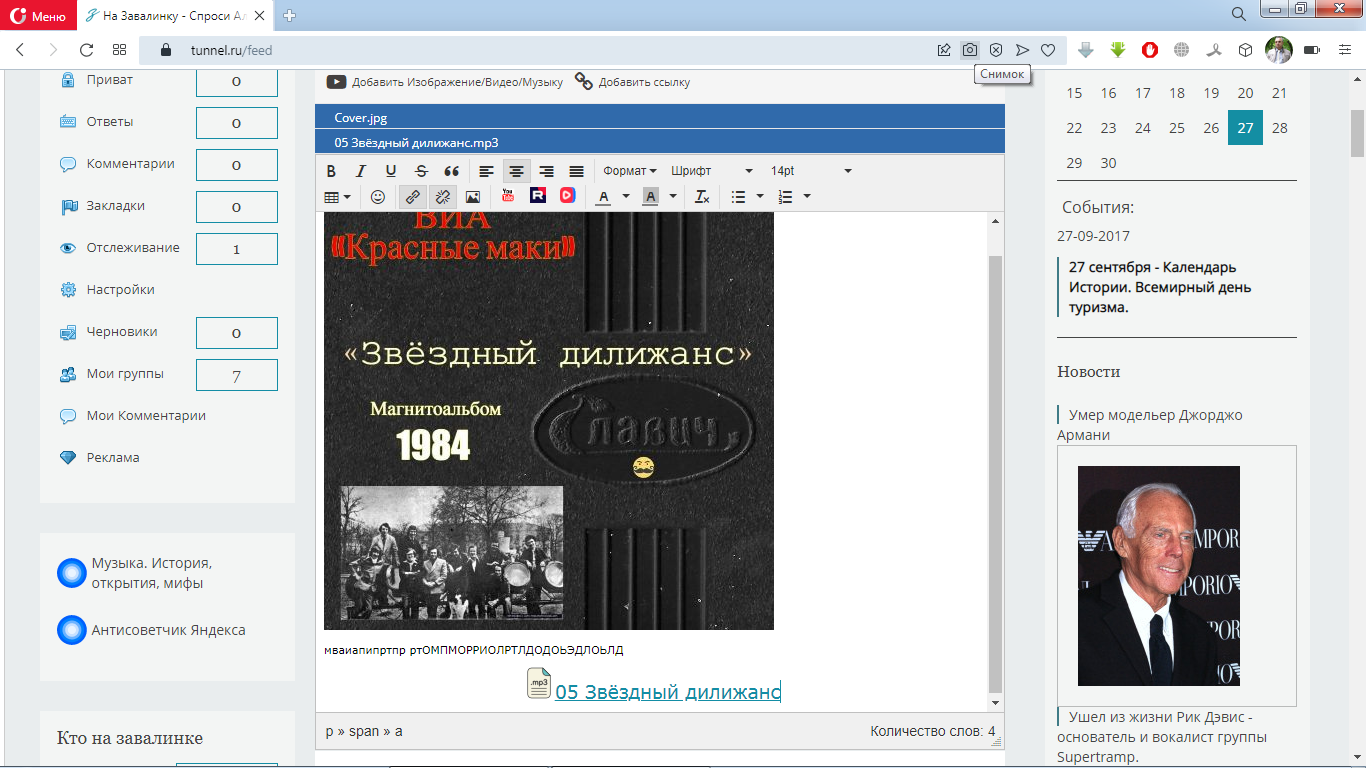Click the red AdBlock stop-hand icon
The height and width of the screenshot is (768, 1366).
[1150, 50]
